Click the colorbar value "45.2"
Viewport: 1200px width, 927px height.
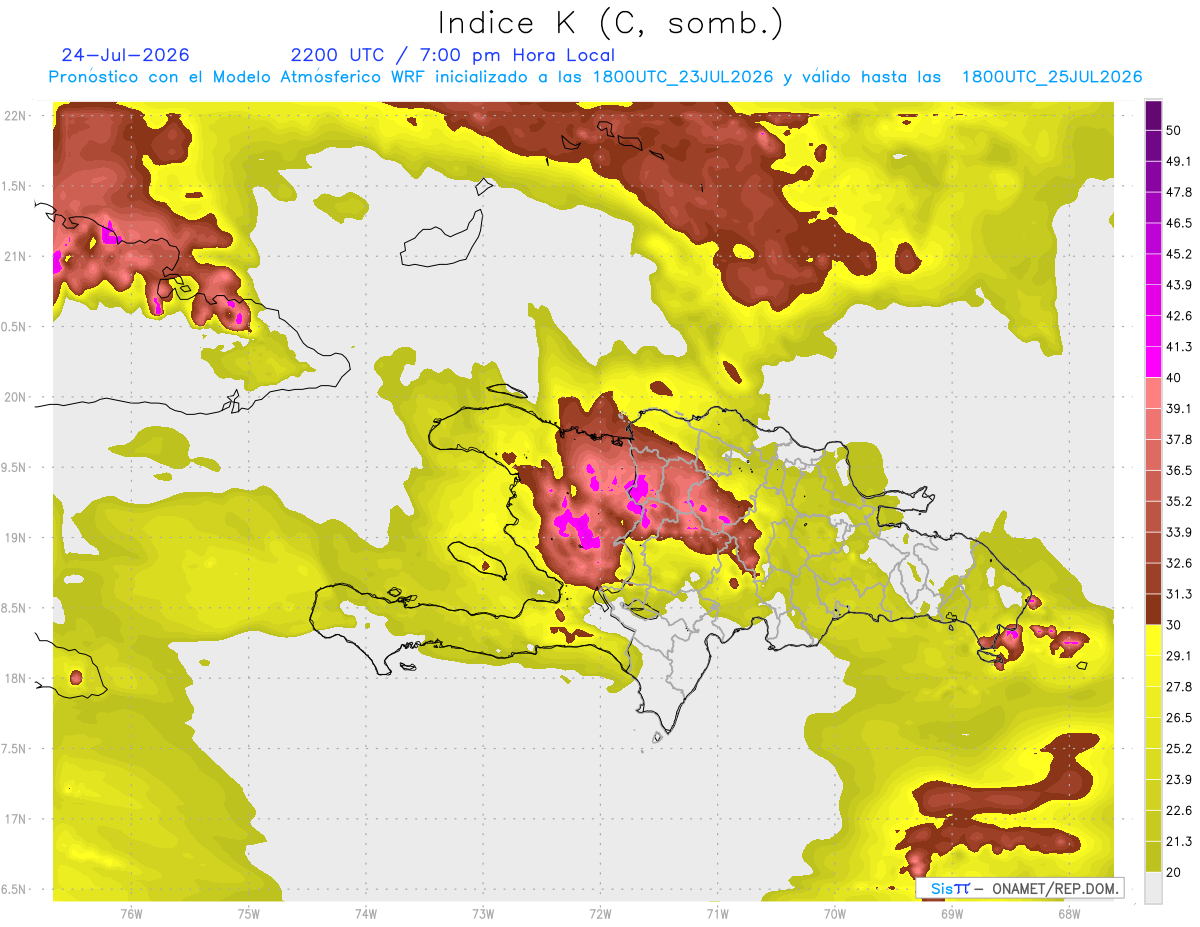pos(1179,253)
